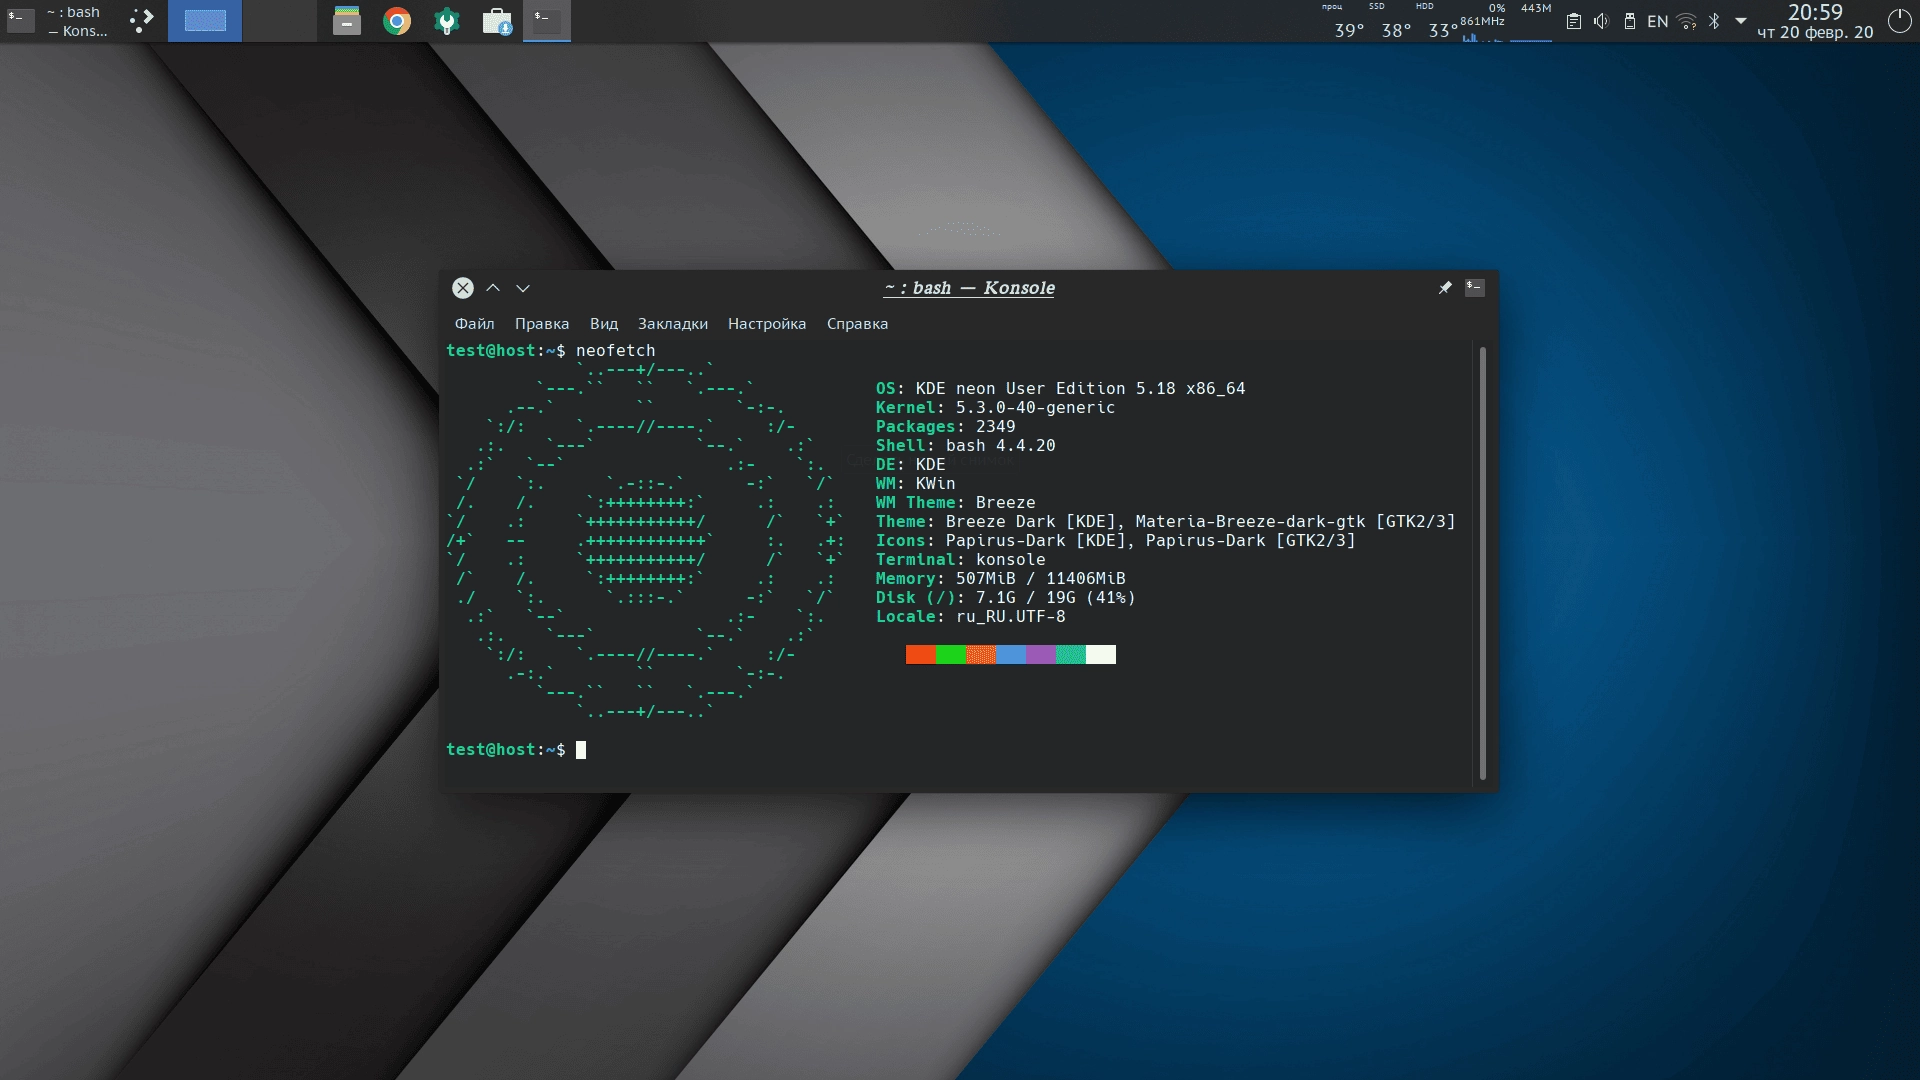Switch to the second dark virtual desktop pager
The width and height of the screenshot is (1920, 1080).
[280, 21]
